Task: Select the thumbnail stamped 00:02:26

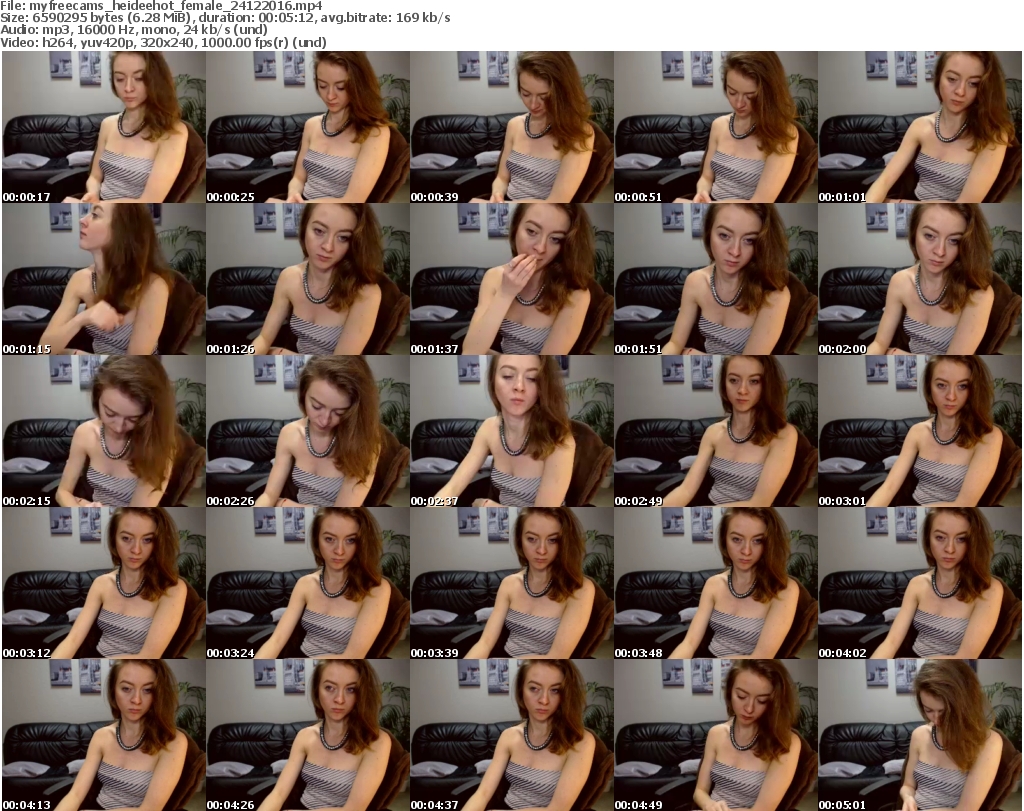Action: pyautogui.click(x=308, y=431)
